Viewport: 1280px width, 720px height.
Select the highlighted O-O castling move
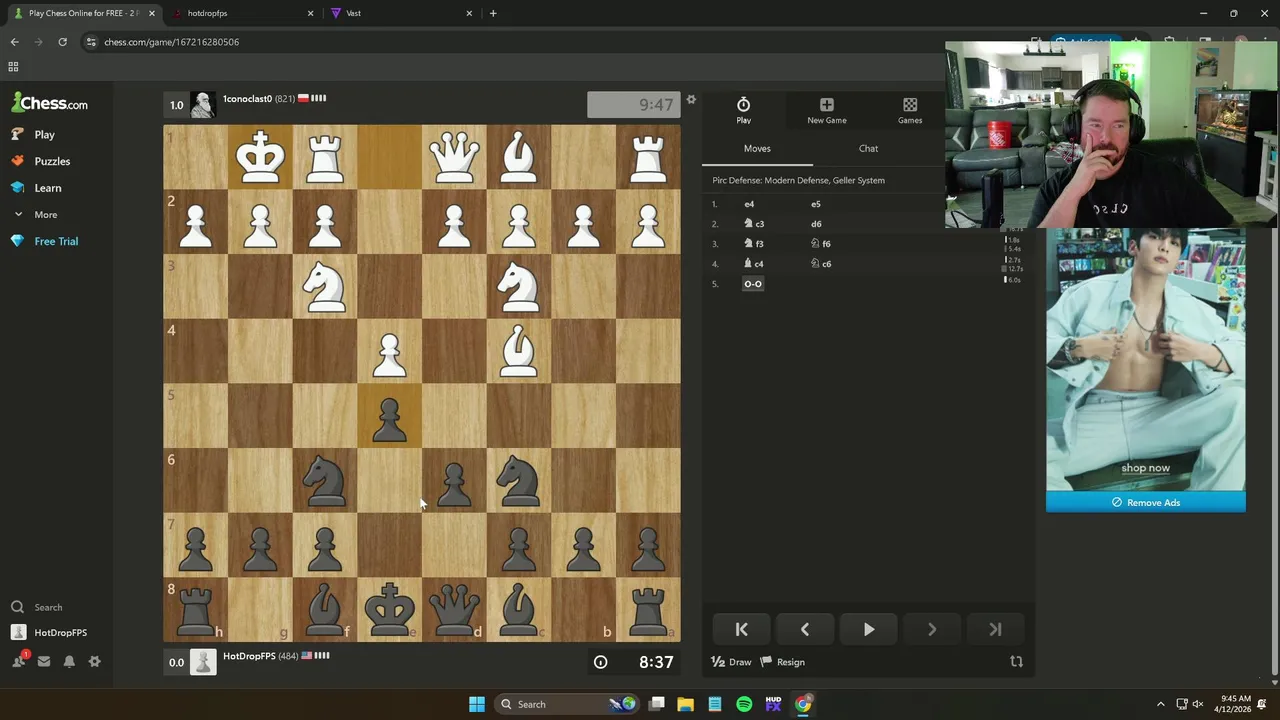(753, 284)
